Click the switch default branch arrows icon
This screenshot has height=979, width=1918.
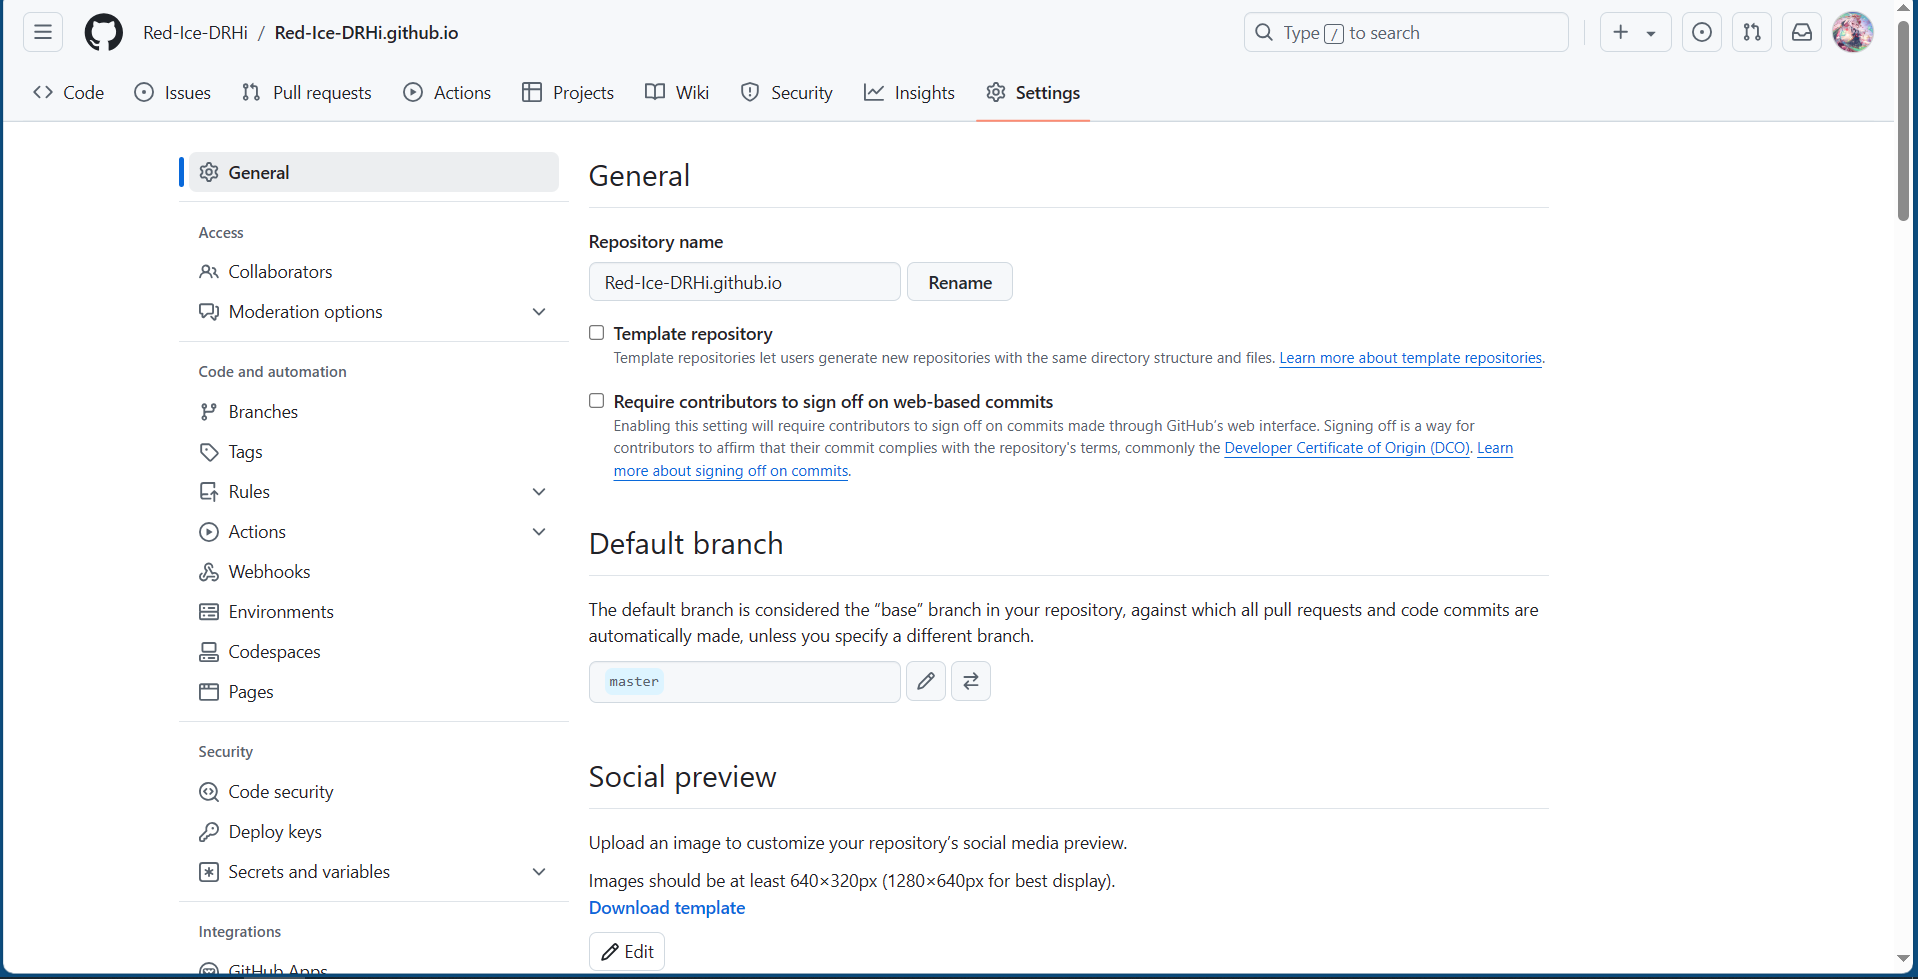click(x=970, y=682)
